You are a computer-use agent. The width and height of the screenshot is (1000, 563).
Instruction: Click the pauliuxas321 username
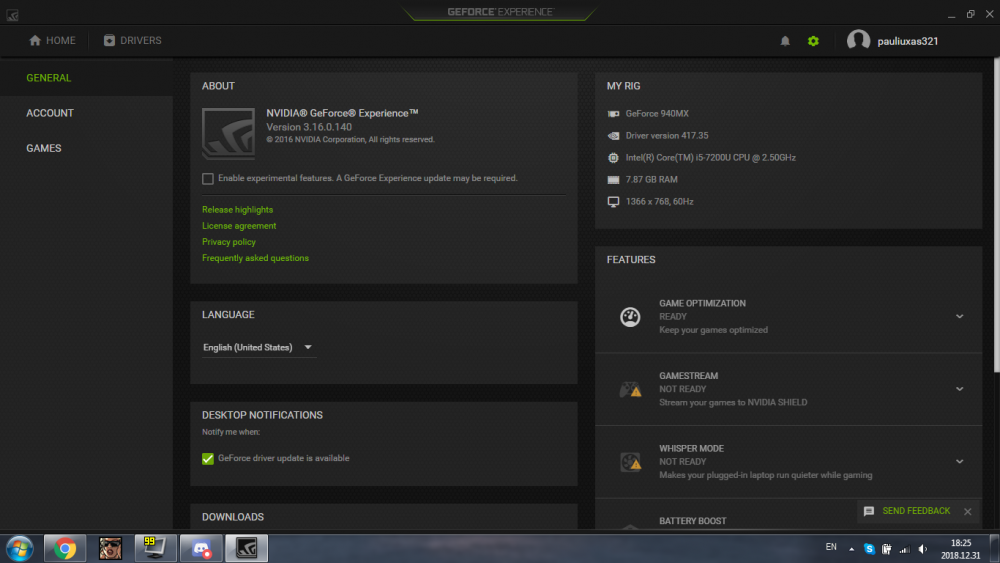click(908, 41)
